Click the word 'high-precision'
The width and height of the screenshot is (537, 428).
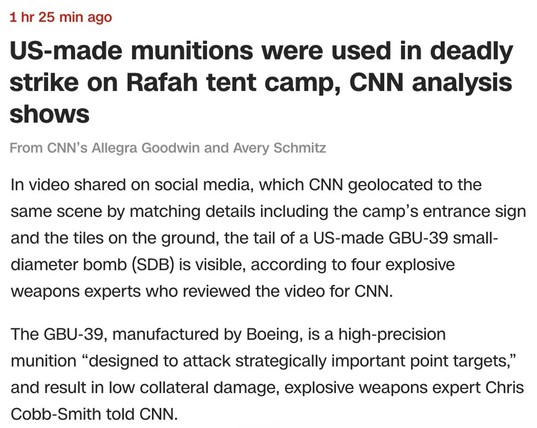392,335
